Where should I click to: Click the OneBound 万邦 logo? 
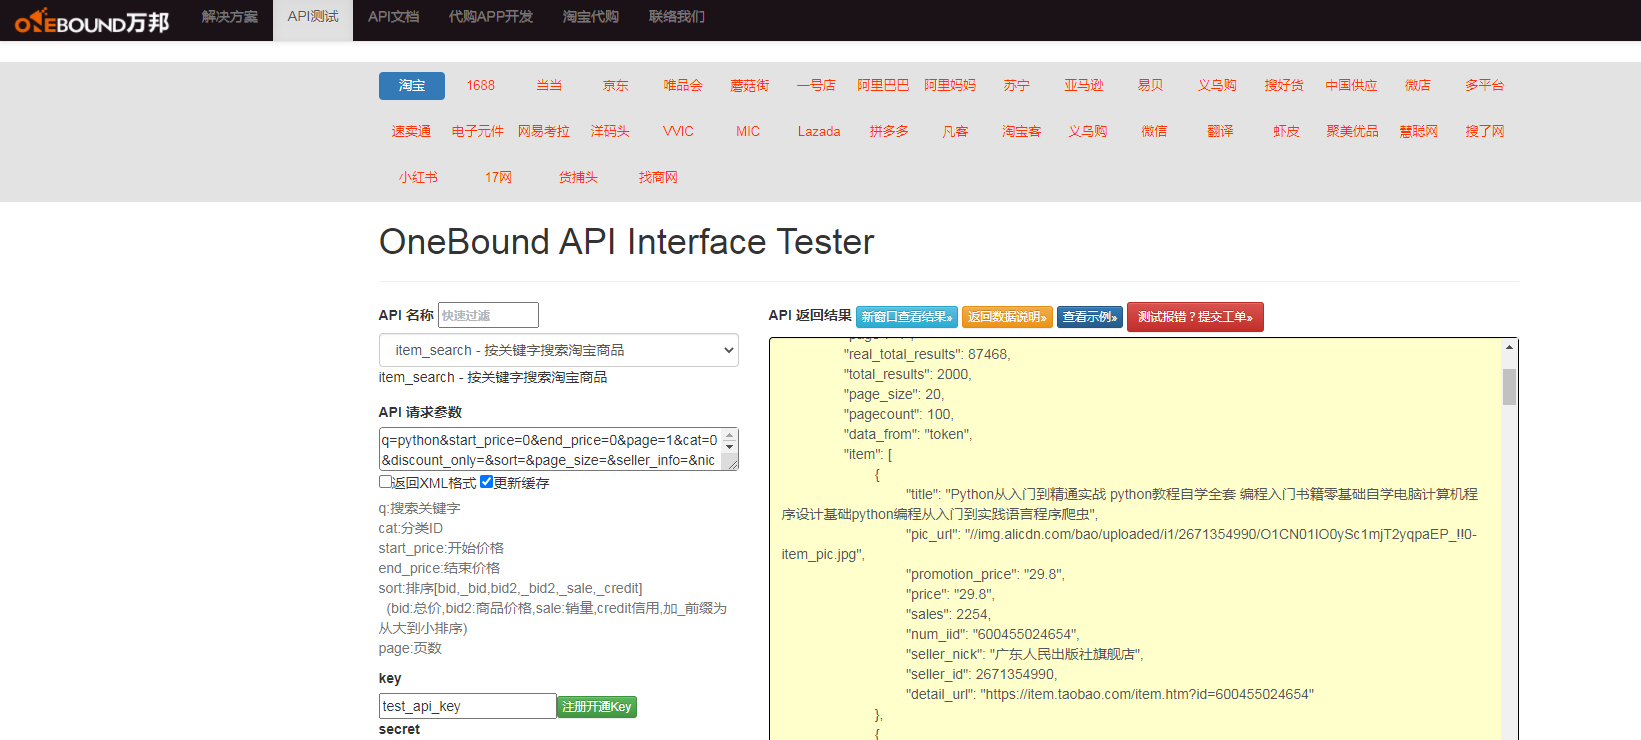pos(92,20)
